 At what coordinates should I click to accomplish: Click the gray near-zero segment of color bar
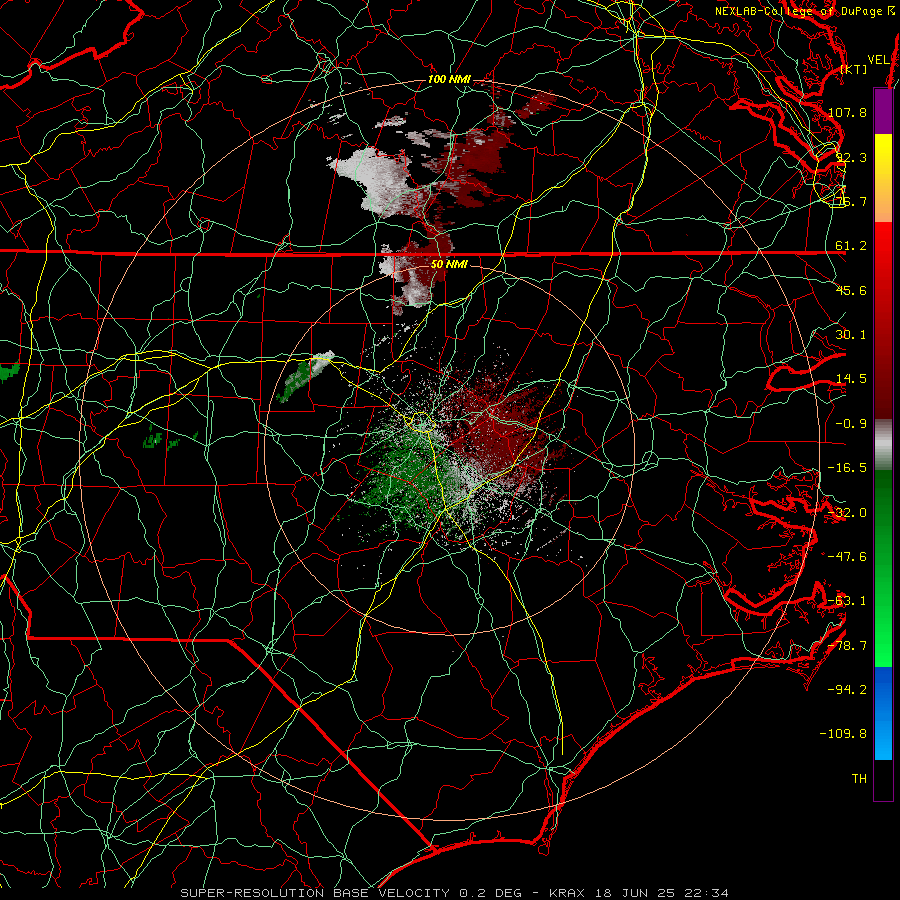click(883, 445)
